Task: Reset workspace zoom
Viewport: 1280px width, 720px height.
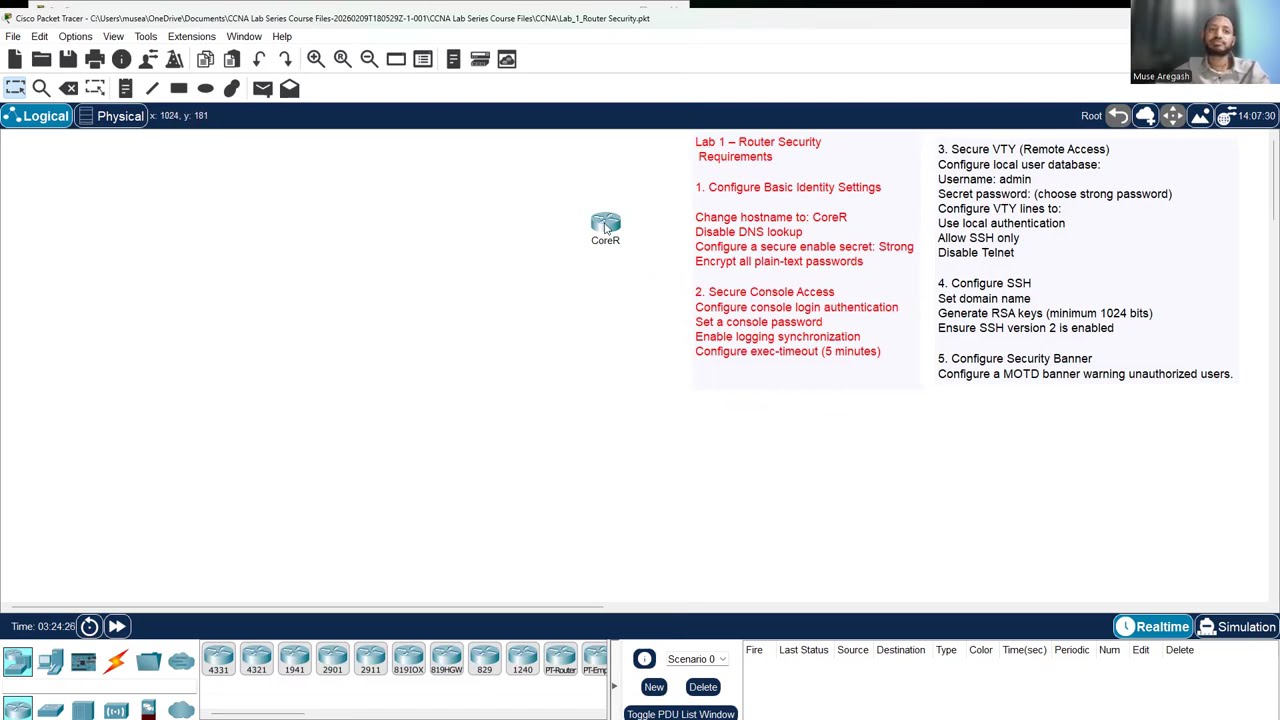Action: click(x=343, y=59)
